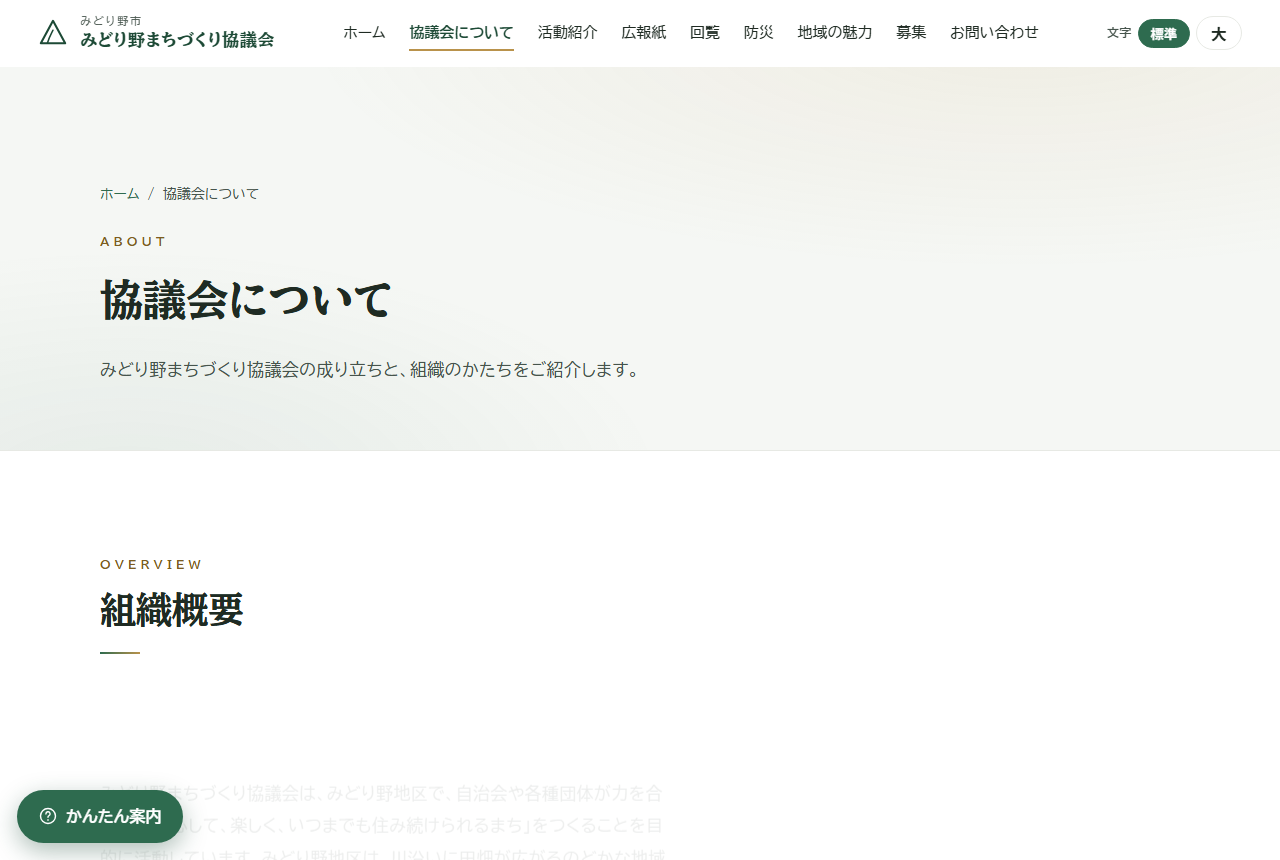The height and width of the screenshot is (860, 1280).
Task: Open the 回覧 navigation item
Action: [705, 32]
